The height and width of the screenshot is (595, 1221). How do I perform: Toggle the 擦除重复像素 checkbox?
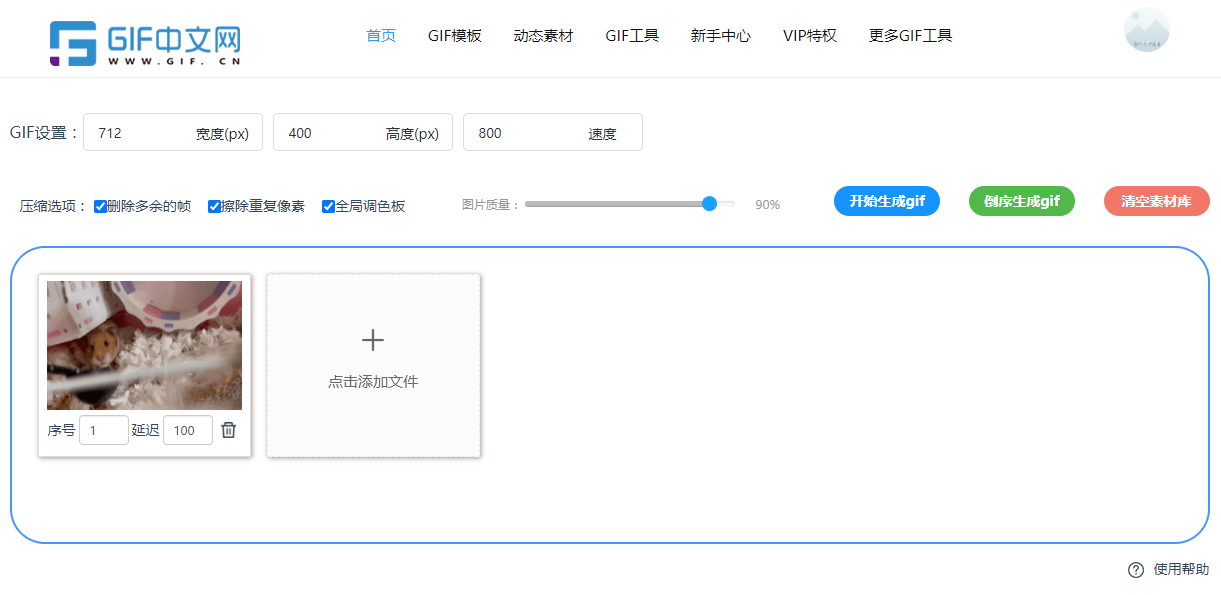214,206
